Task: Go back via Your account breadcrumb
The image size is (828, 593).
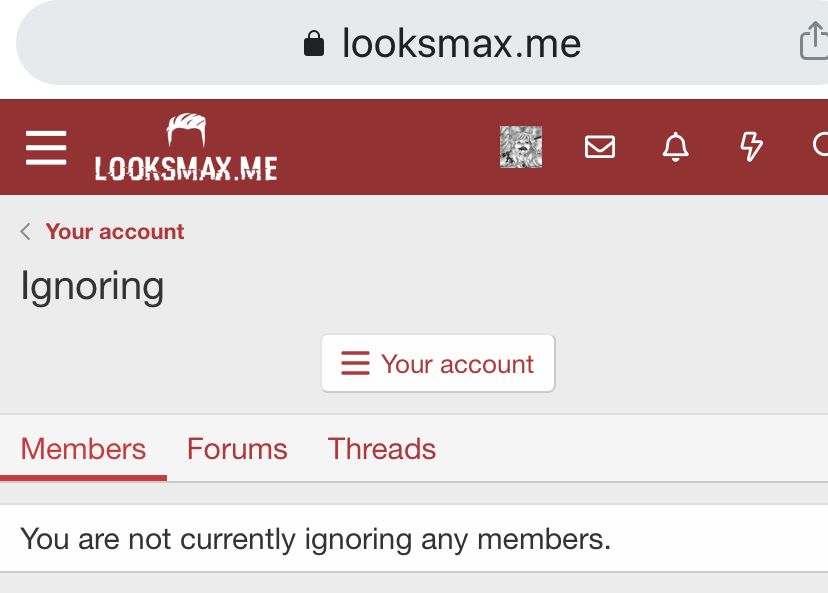Action: tap(115, 231)
